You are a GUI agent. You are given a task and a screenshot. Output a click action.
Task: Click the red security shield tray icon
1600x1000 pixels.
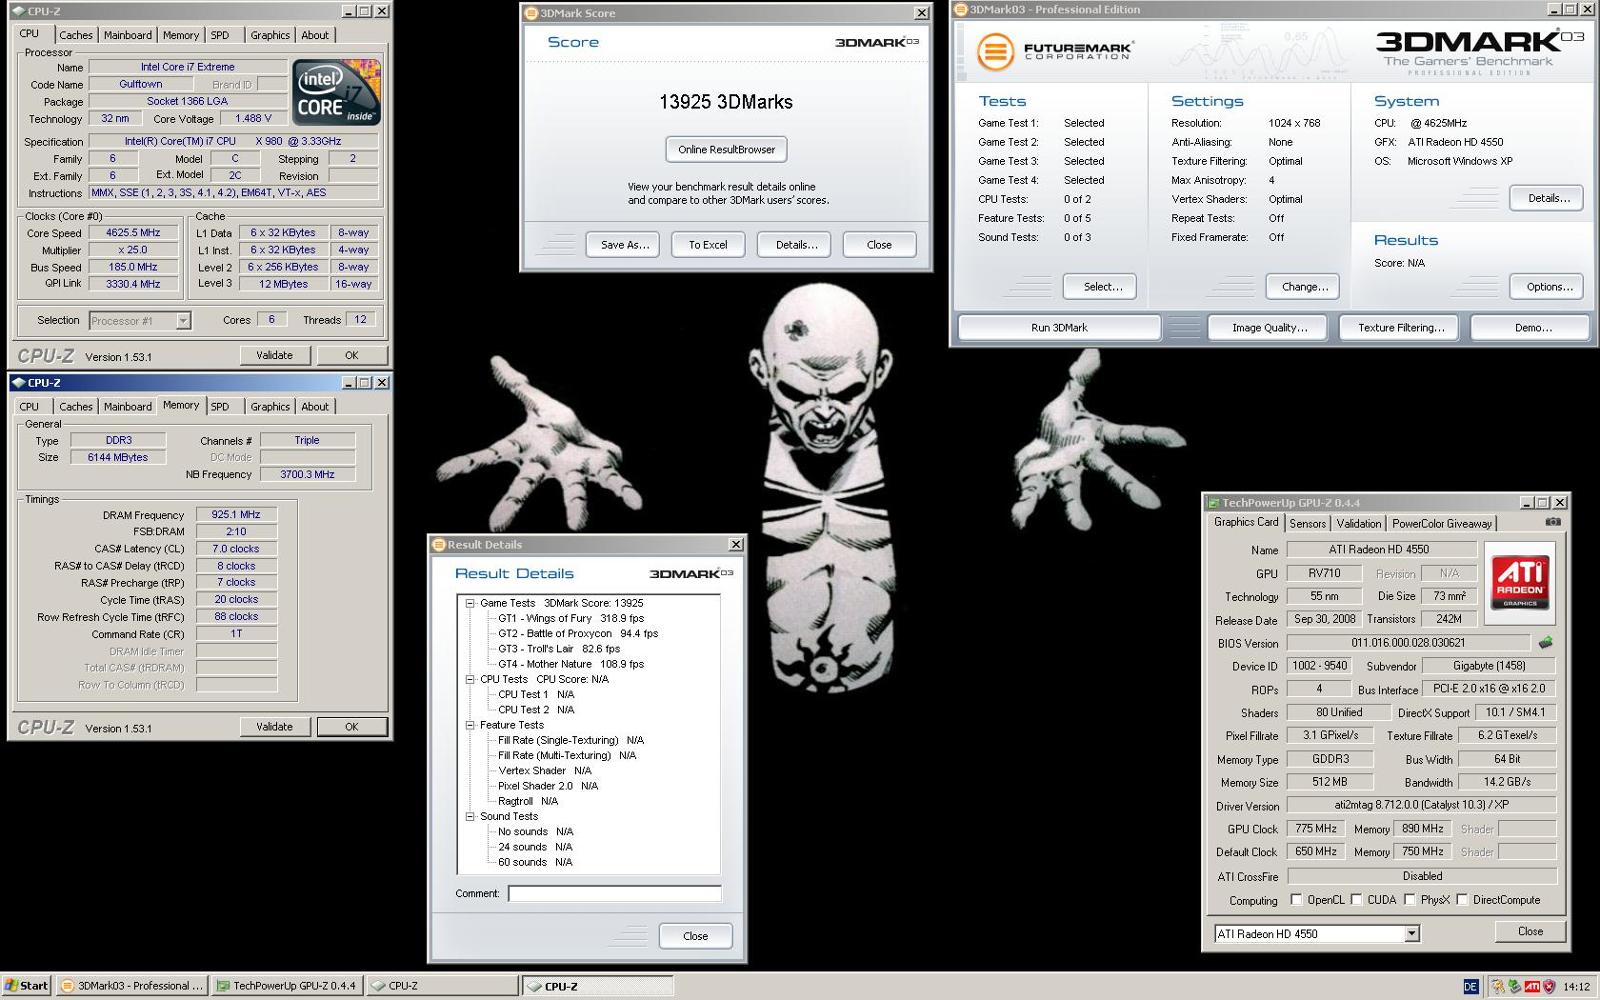(x=1548, y=986)
